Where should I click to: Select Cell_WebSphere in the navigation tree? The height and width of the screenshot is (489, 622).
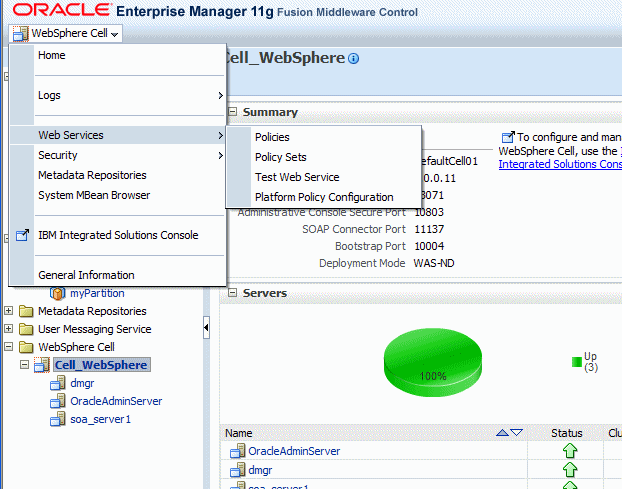tap(101, 365)
